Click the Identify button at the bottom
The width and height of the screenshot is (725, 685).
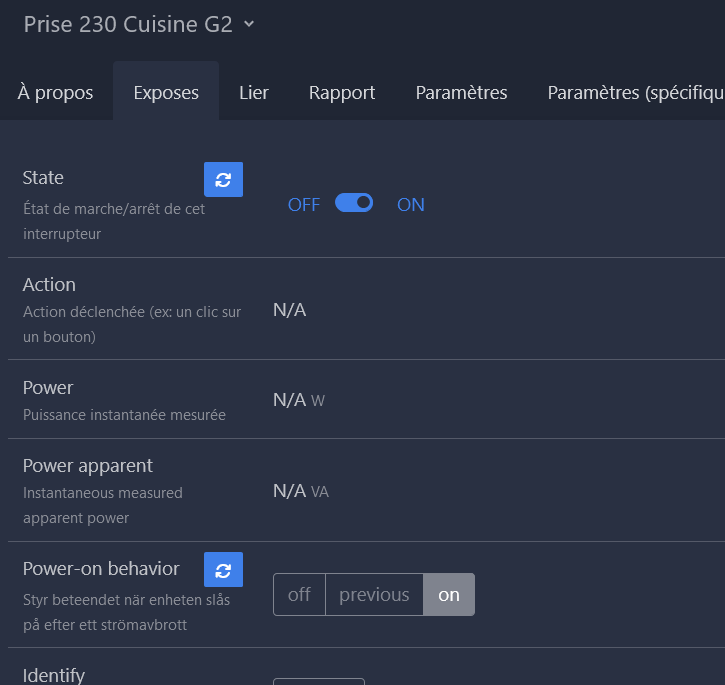coord(319,682)
